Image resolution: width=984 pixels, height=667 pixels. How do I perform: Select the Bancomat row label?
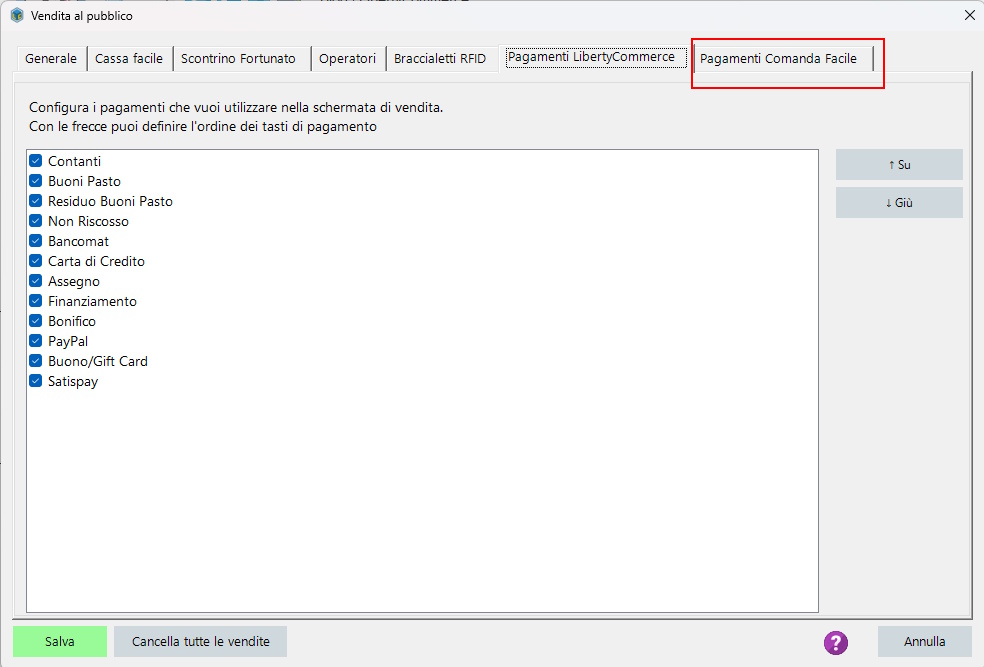click(78, 242)
